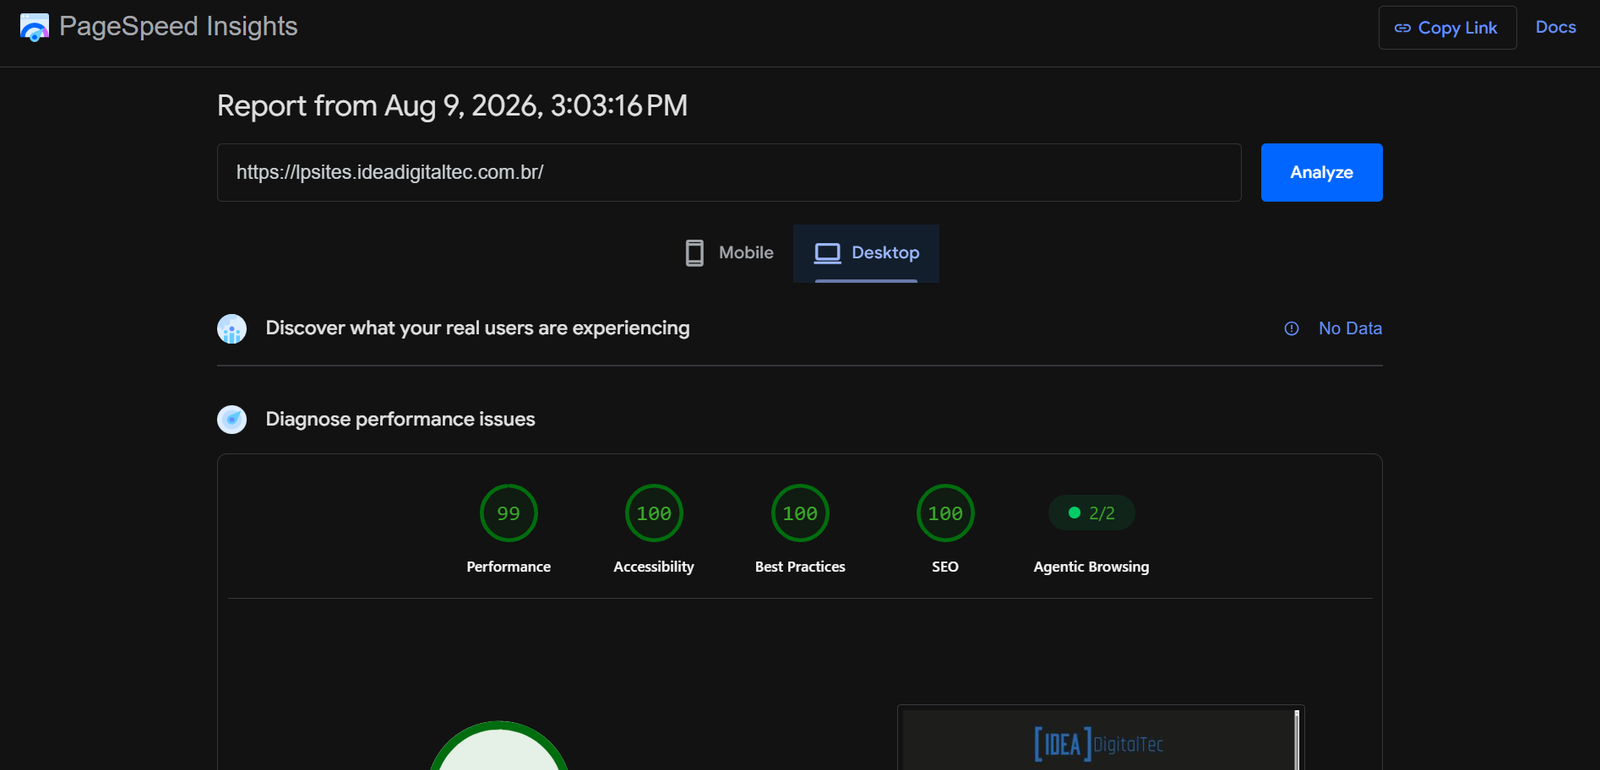Click the Agentic Browsing label
1600x770 pixels.
(1091, 567)
